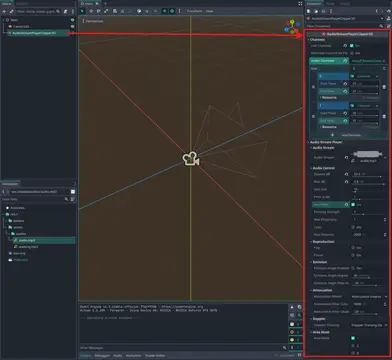Click the clear output icon in bottom panel
392x360 pixels.
pos(292,307)
